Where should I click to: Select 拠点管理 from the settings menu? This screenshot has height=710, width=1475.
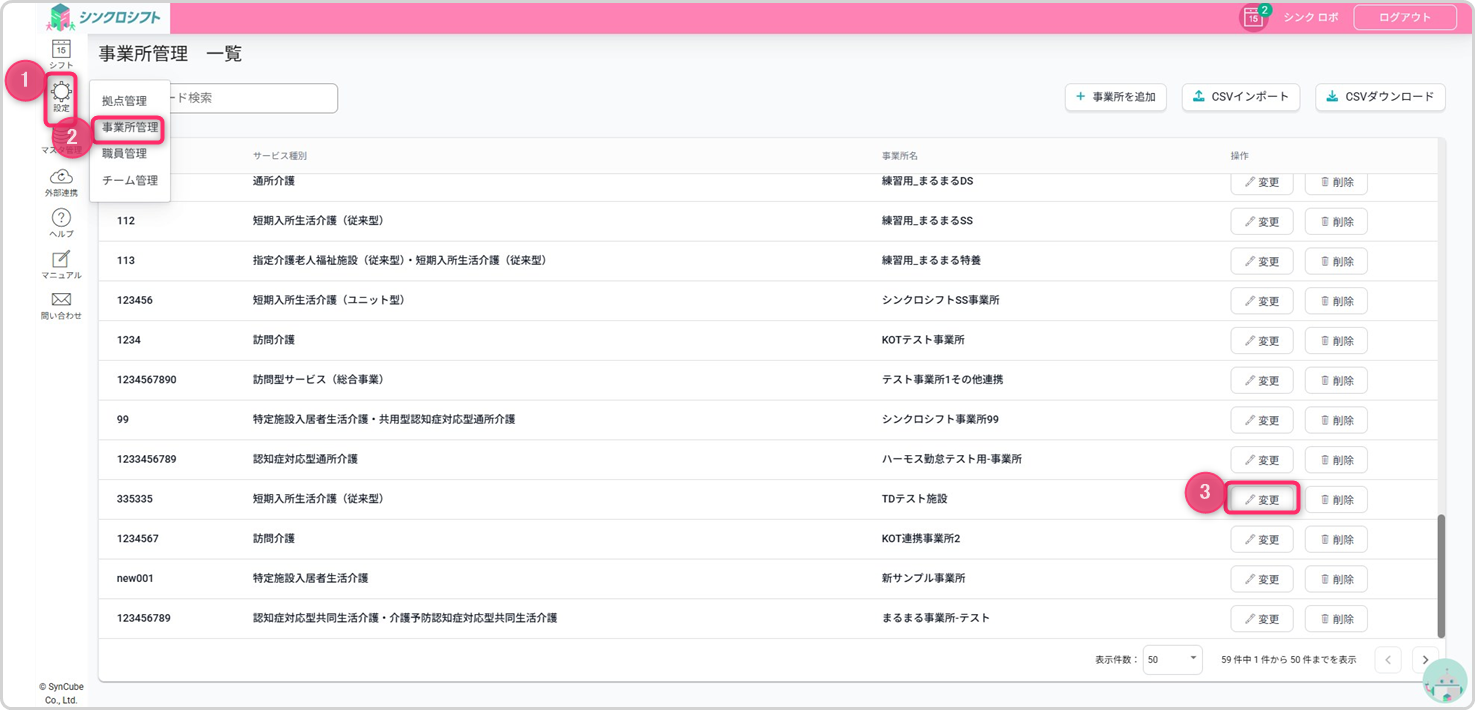click(x=124, y=101)
